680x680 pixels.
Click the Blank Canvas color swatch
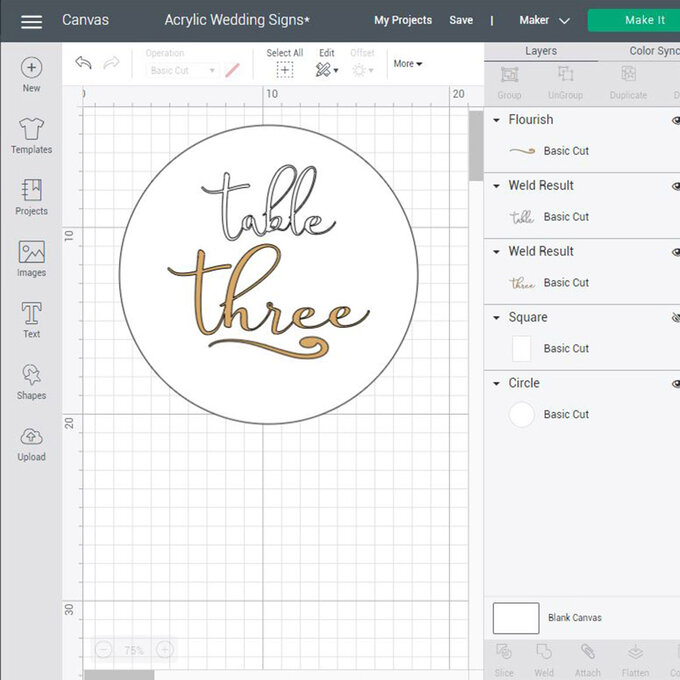point(516,618)
